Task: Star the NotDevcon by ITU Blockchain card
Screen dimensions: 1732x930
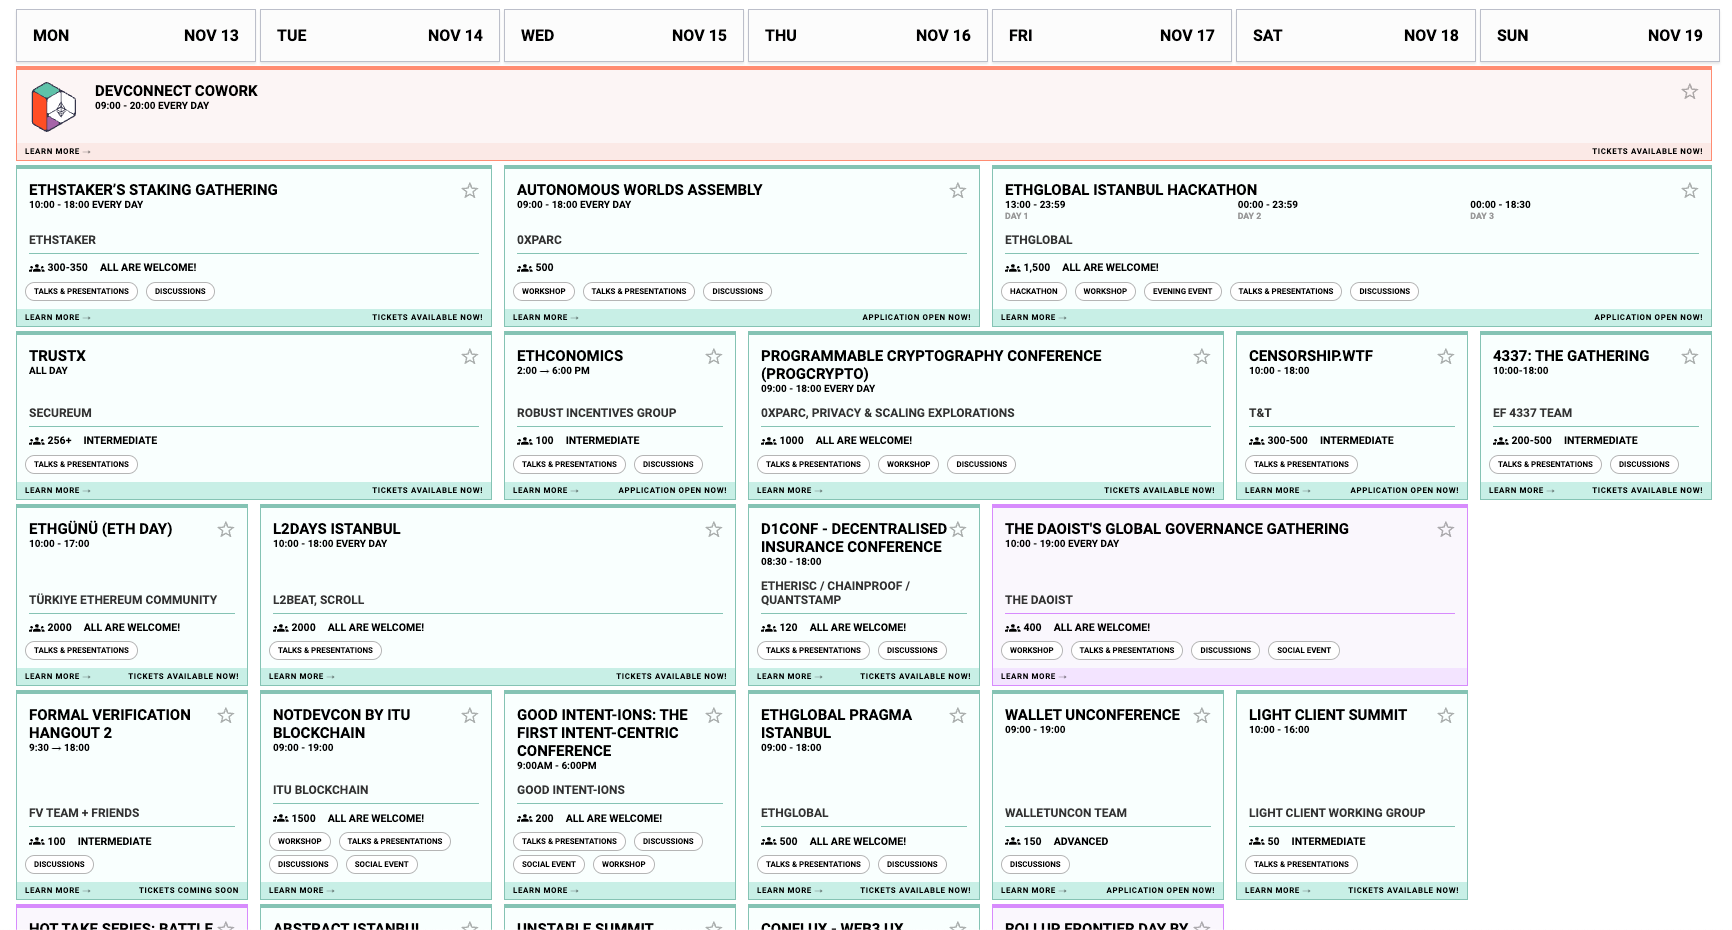Action: [x=469, y=715]
